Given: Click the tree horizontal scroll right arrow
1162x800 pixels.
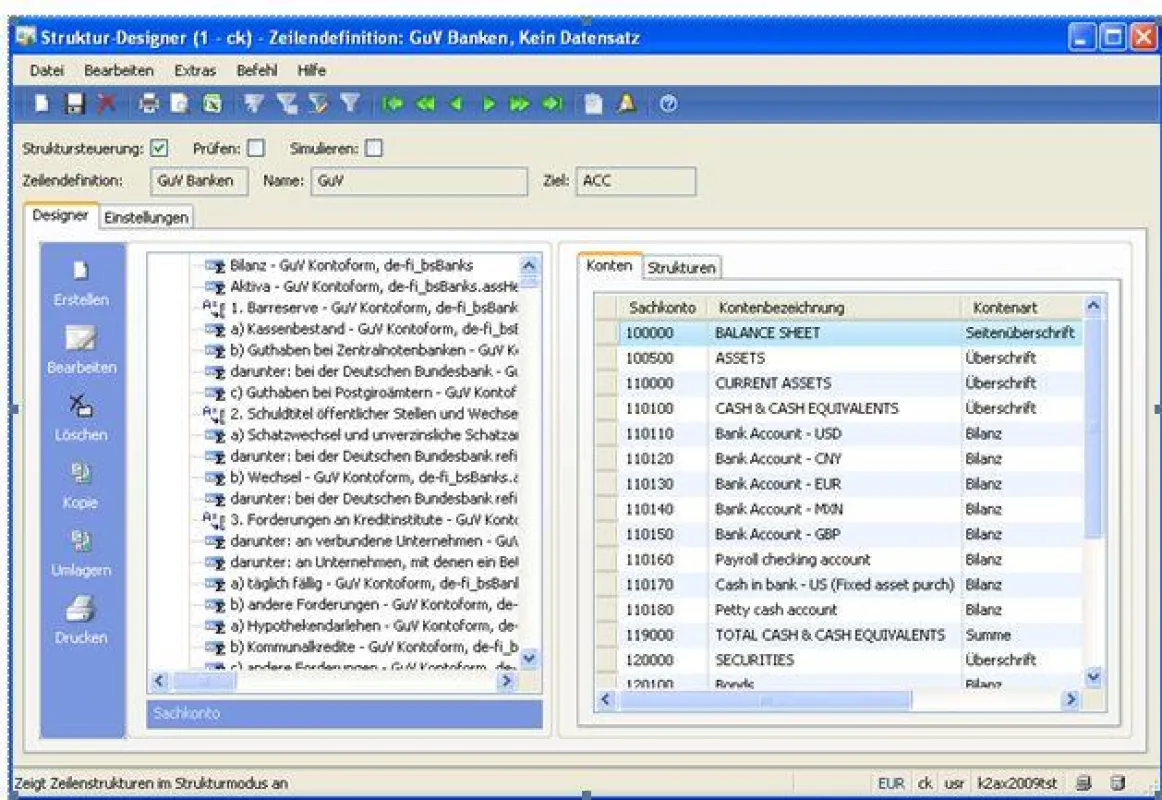Looking at the screenshot, I should 507,680.
